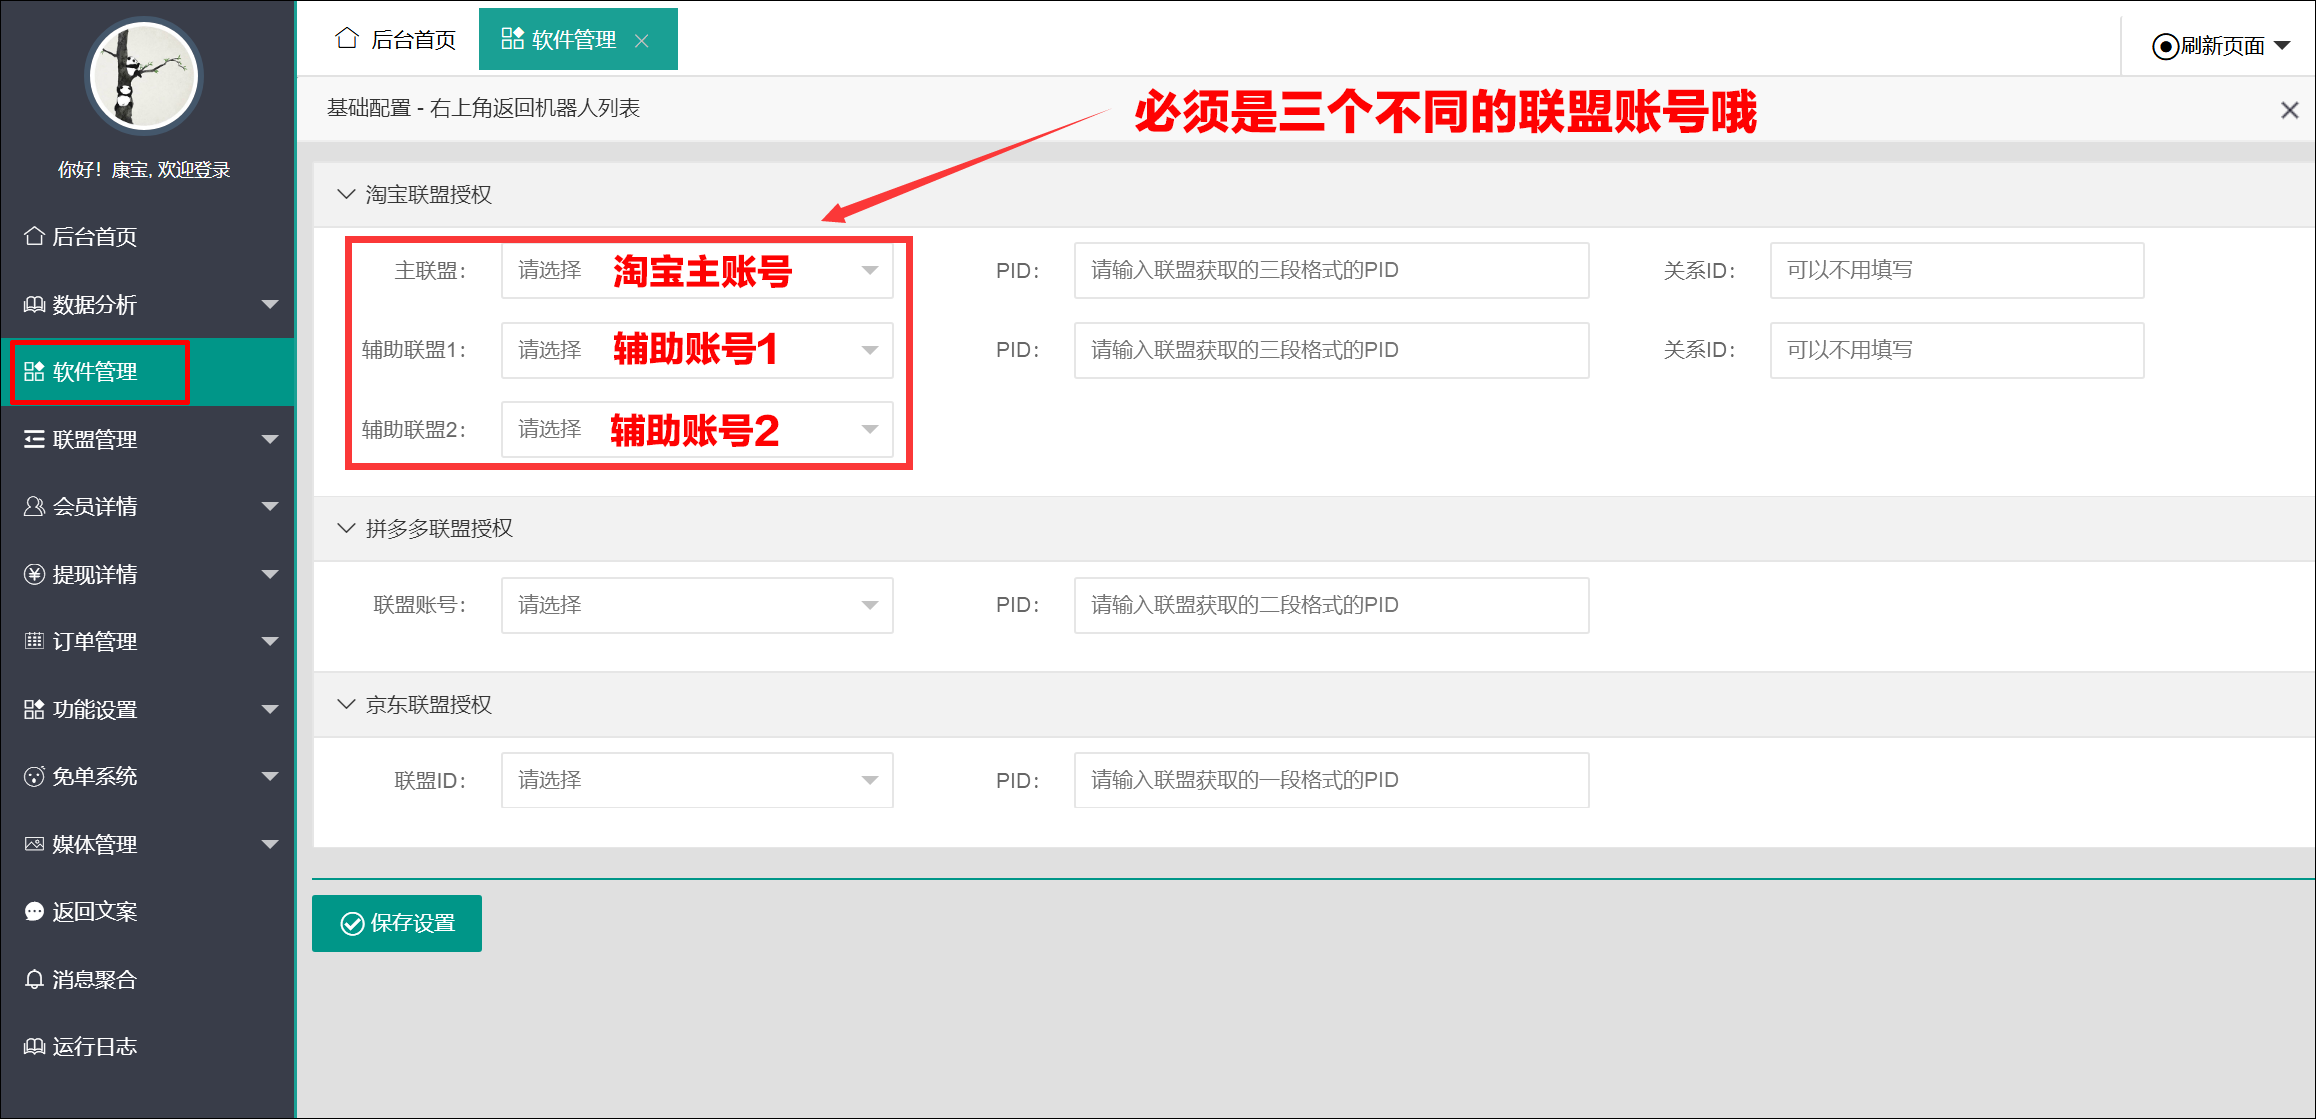Click the 保存设置 button
The image size is (2316, 1119).
pyautogui.click(x=397, y=923)
